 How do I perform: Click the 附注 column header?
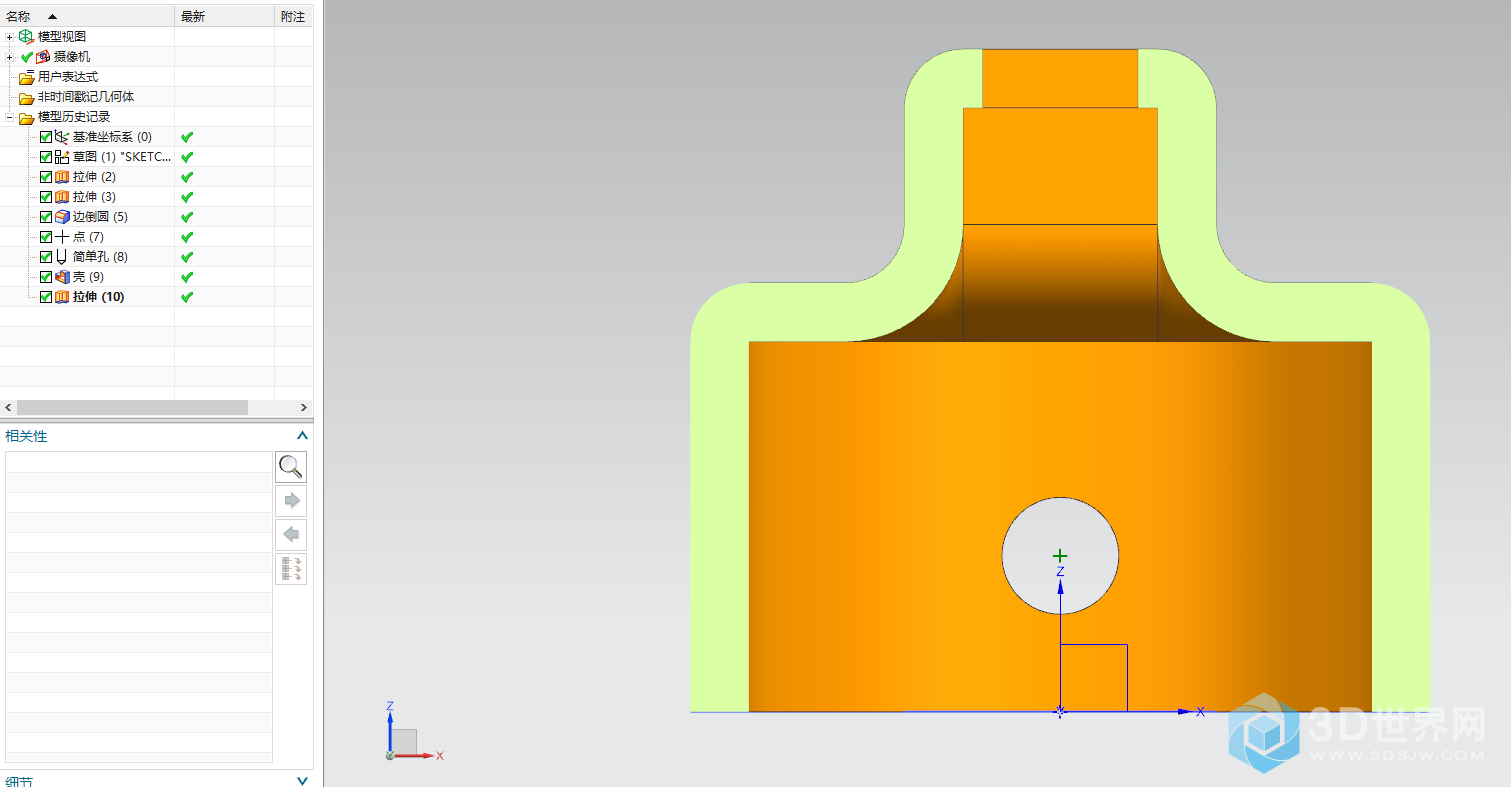(x=294, y=17)
